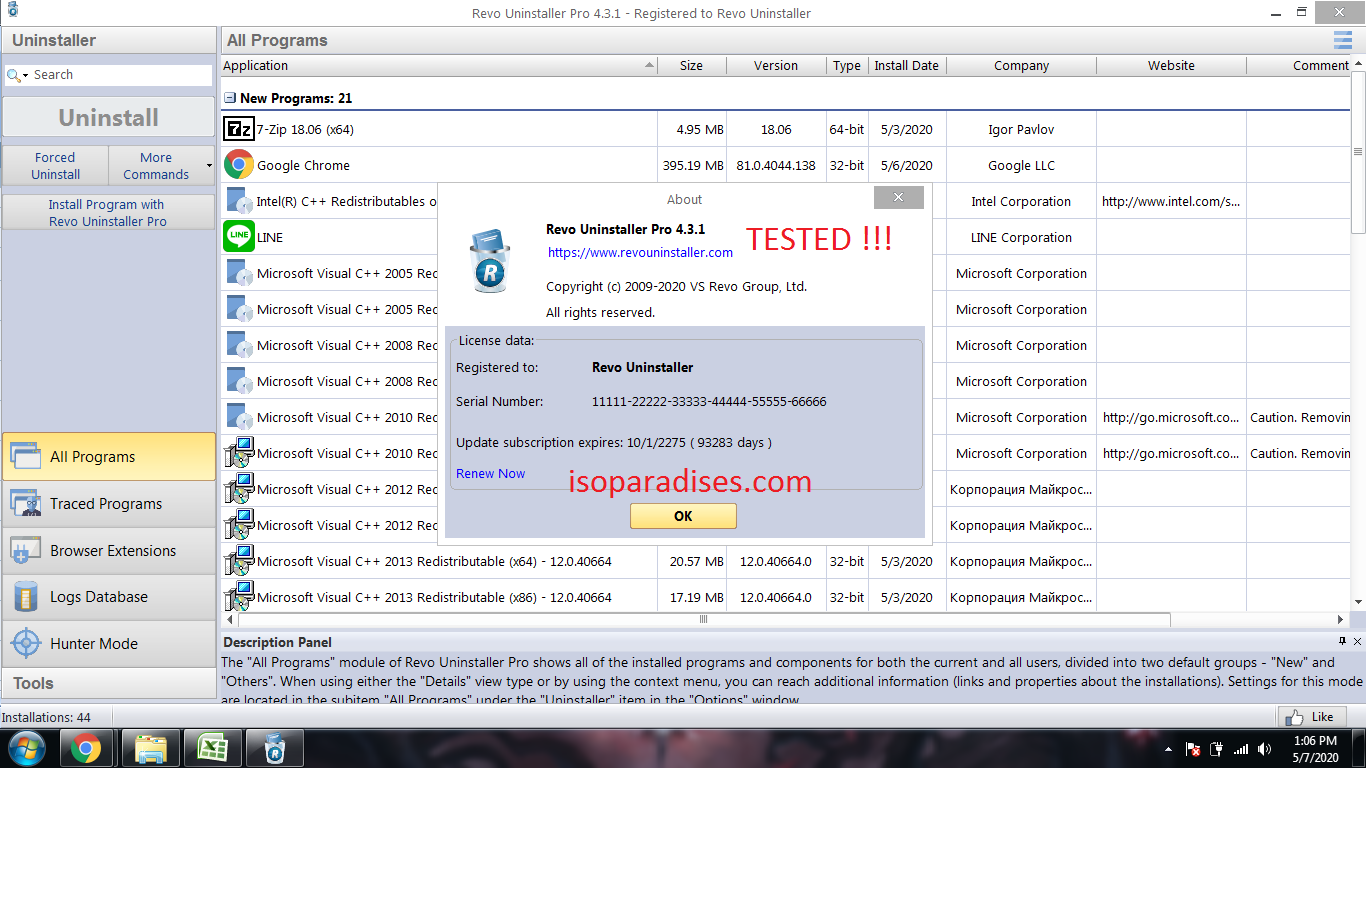The width and height of the screenshot is (1366, 916).
Task: Click the LINE application icon
Action: tap(239, 236)
